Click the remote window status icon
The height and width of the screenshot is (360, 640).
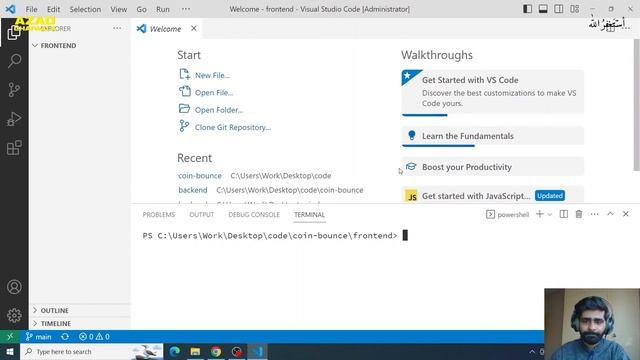(10, 337)
